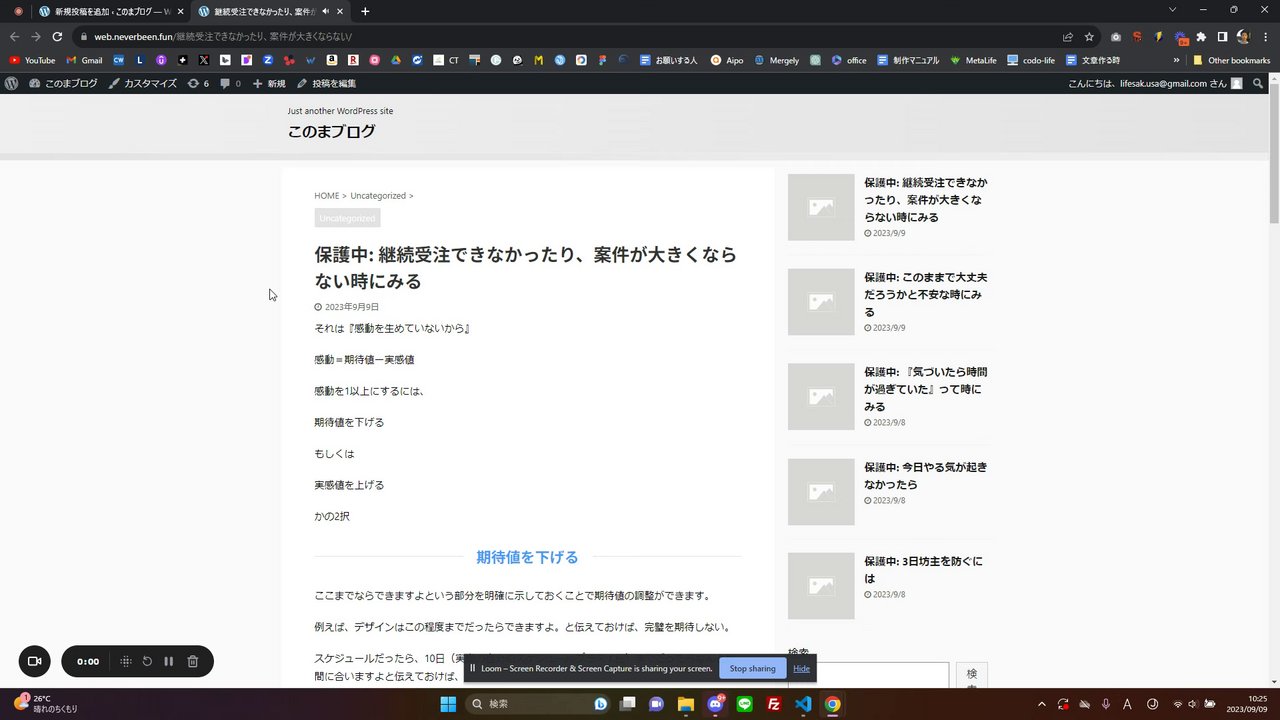The image size is (1280, 720).
Task: Click the このまブログ site title
Action: point(331,131)
